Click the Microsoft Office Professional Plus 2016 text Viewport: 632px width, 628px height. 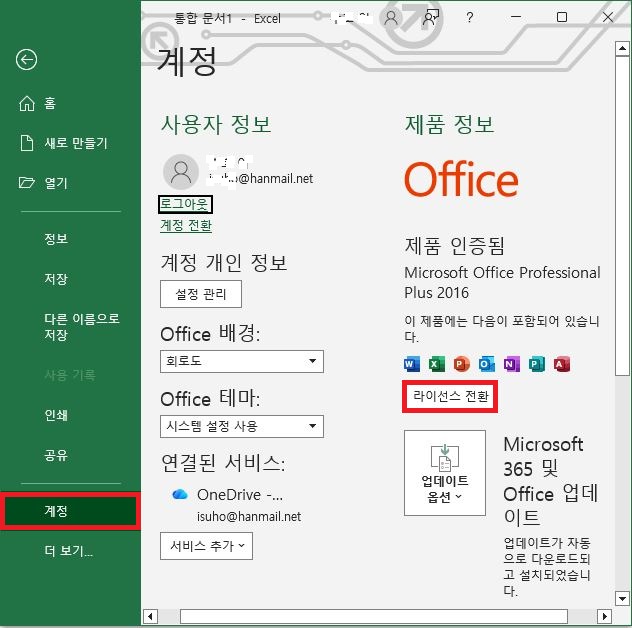[502, 282]
